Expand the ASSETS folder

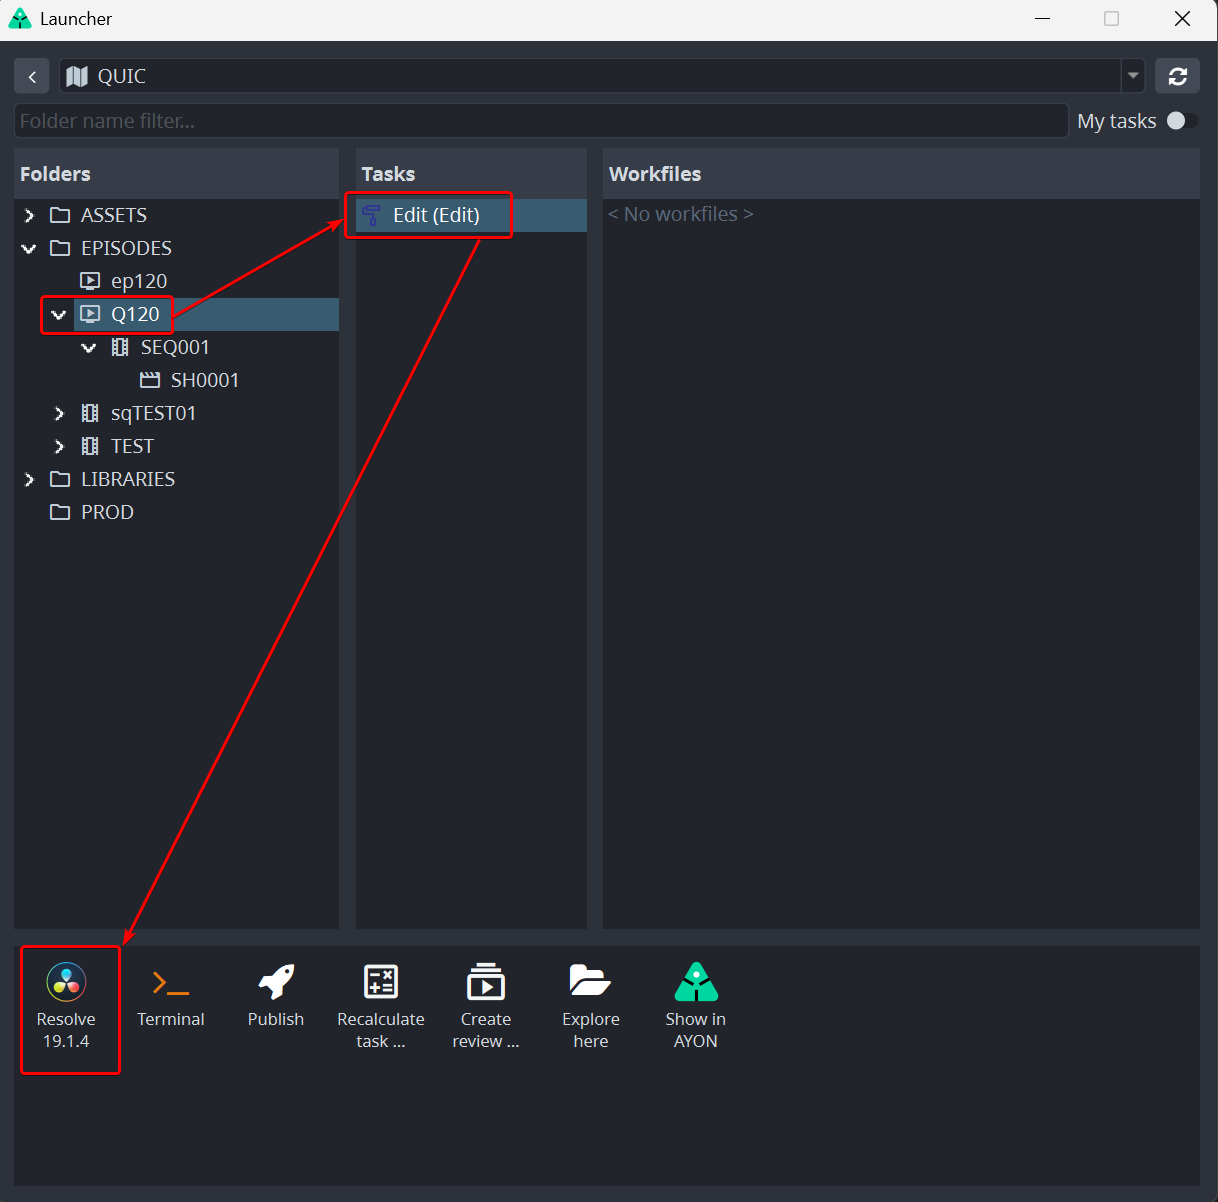tap(29, 216)
